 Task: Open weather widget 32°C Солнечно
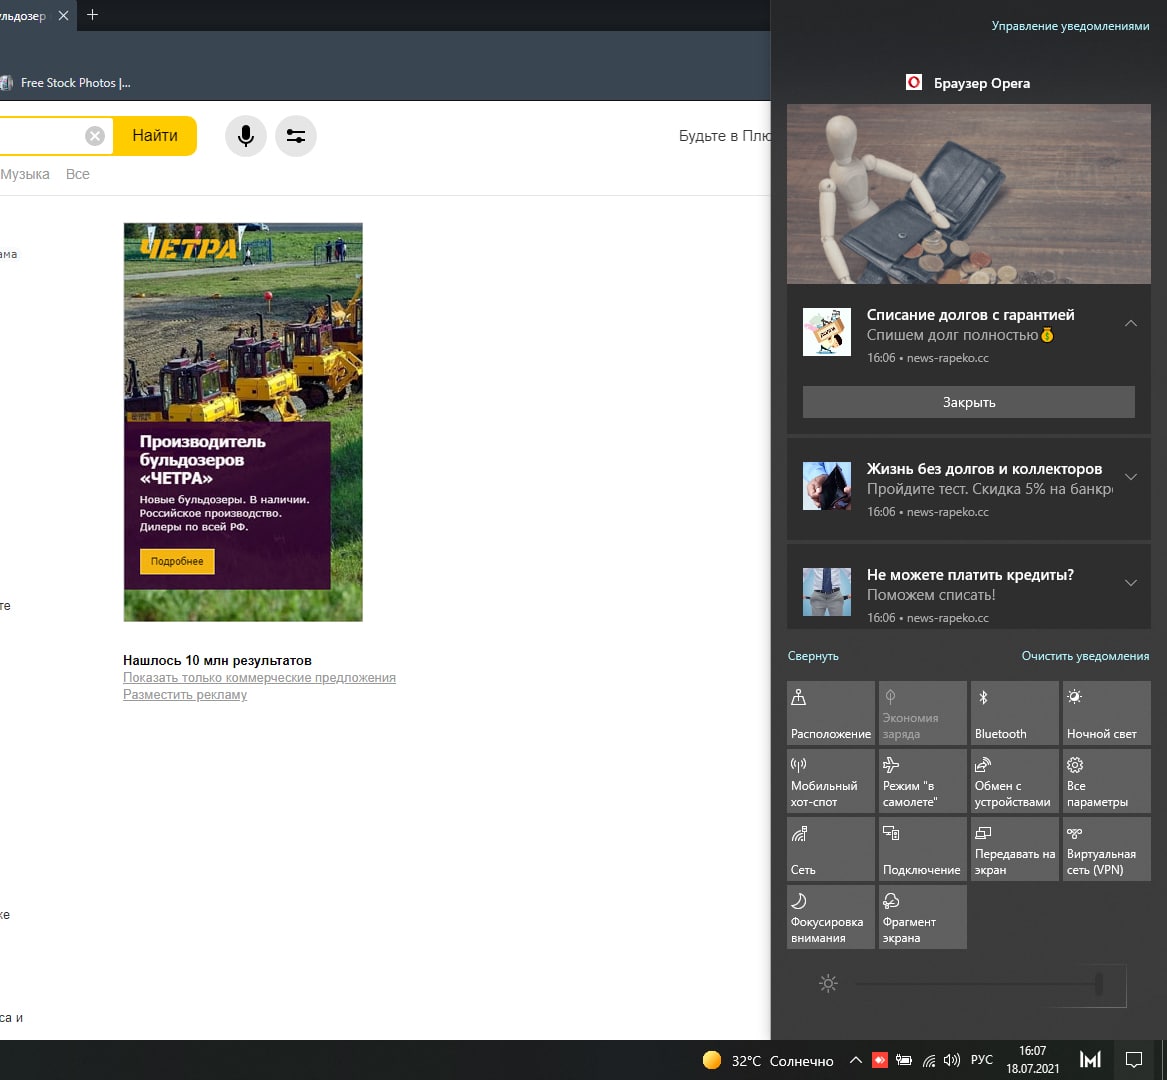[767, 1061]
